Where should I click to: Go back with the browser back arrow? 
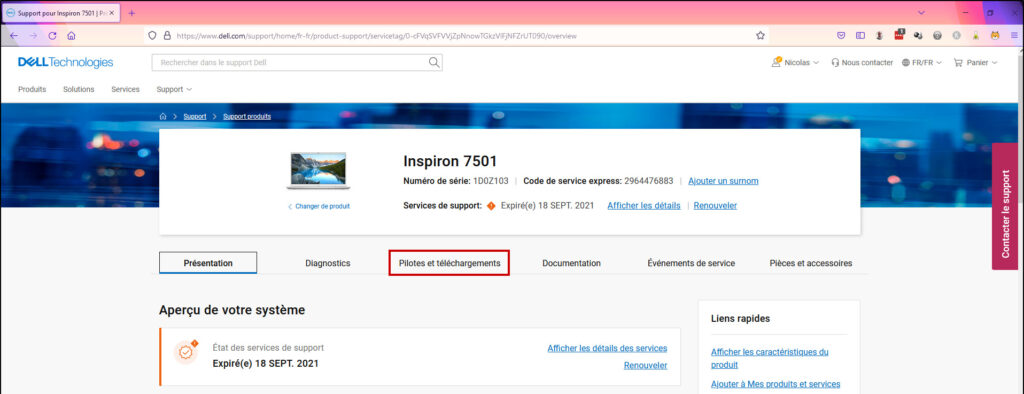[x=14, y=36]
